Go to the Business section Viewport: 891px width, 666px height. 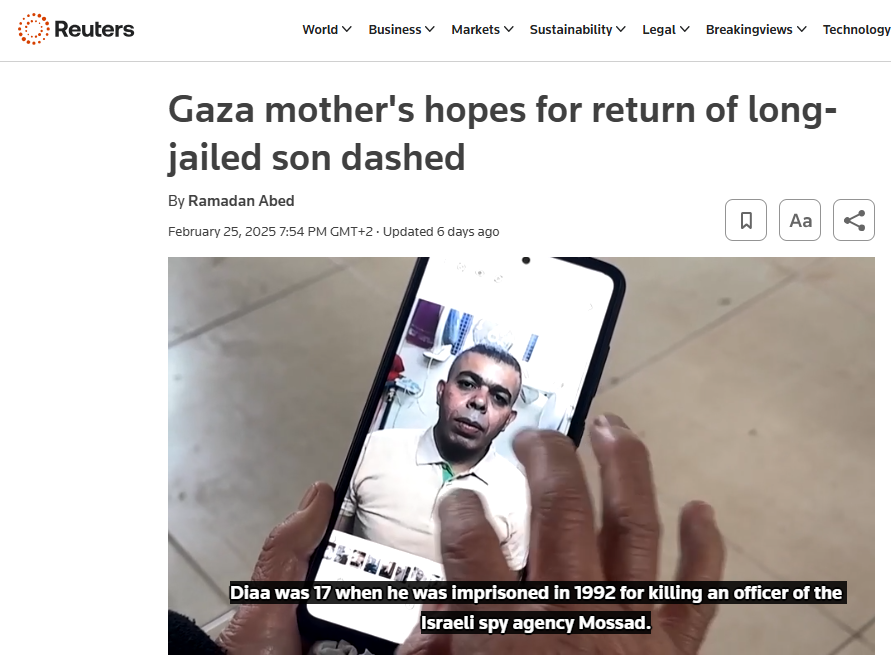click(395, 30)
